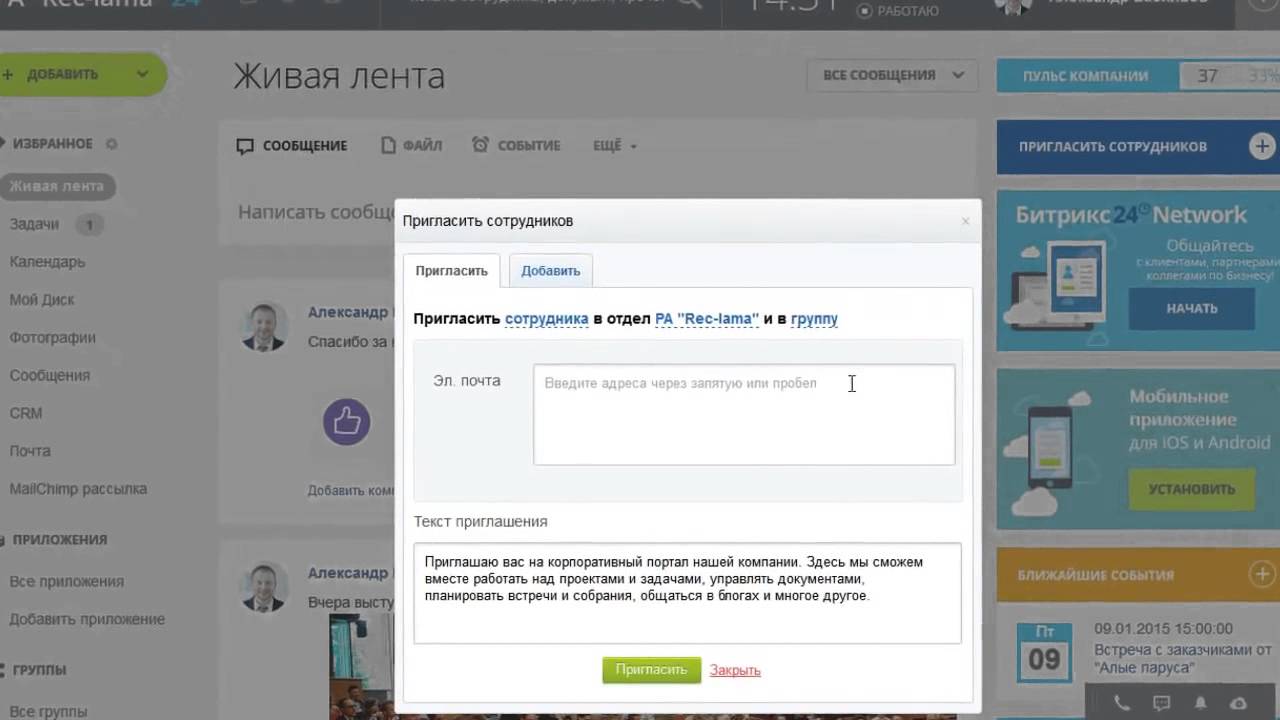The image size is (1280, 720).
Task: Open Добавить приложение in sidebar
Action: pyautogui.click(x=87, y=619)
